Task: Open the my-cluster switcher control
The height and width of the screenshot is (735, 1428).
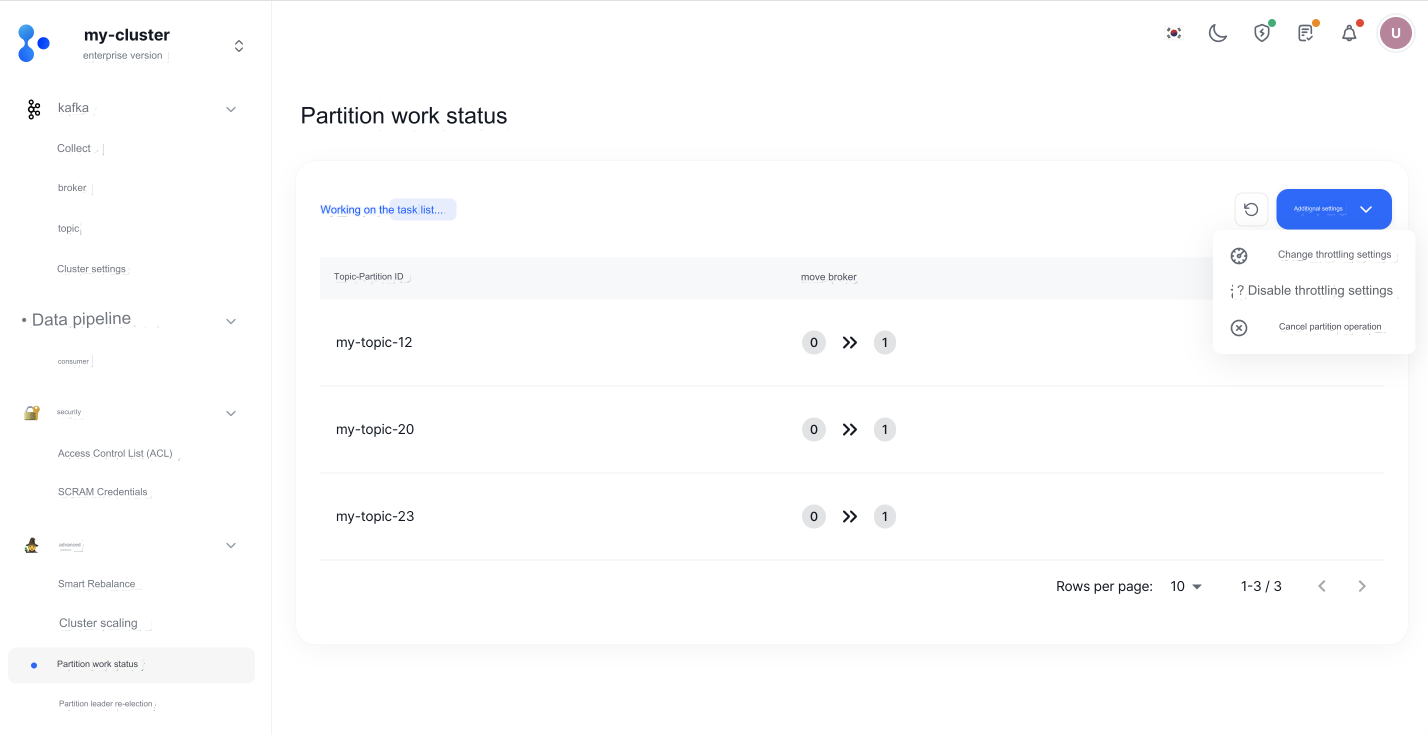Action: [238, 44]
